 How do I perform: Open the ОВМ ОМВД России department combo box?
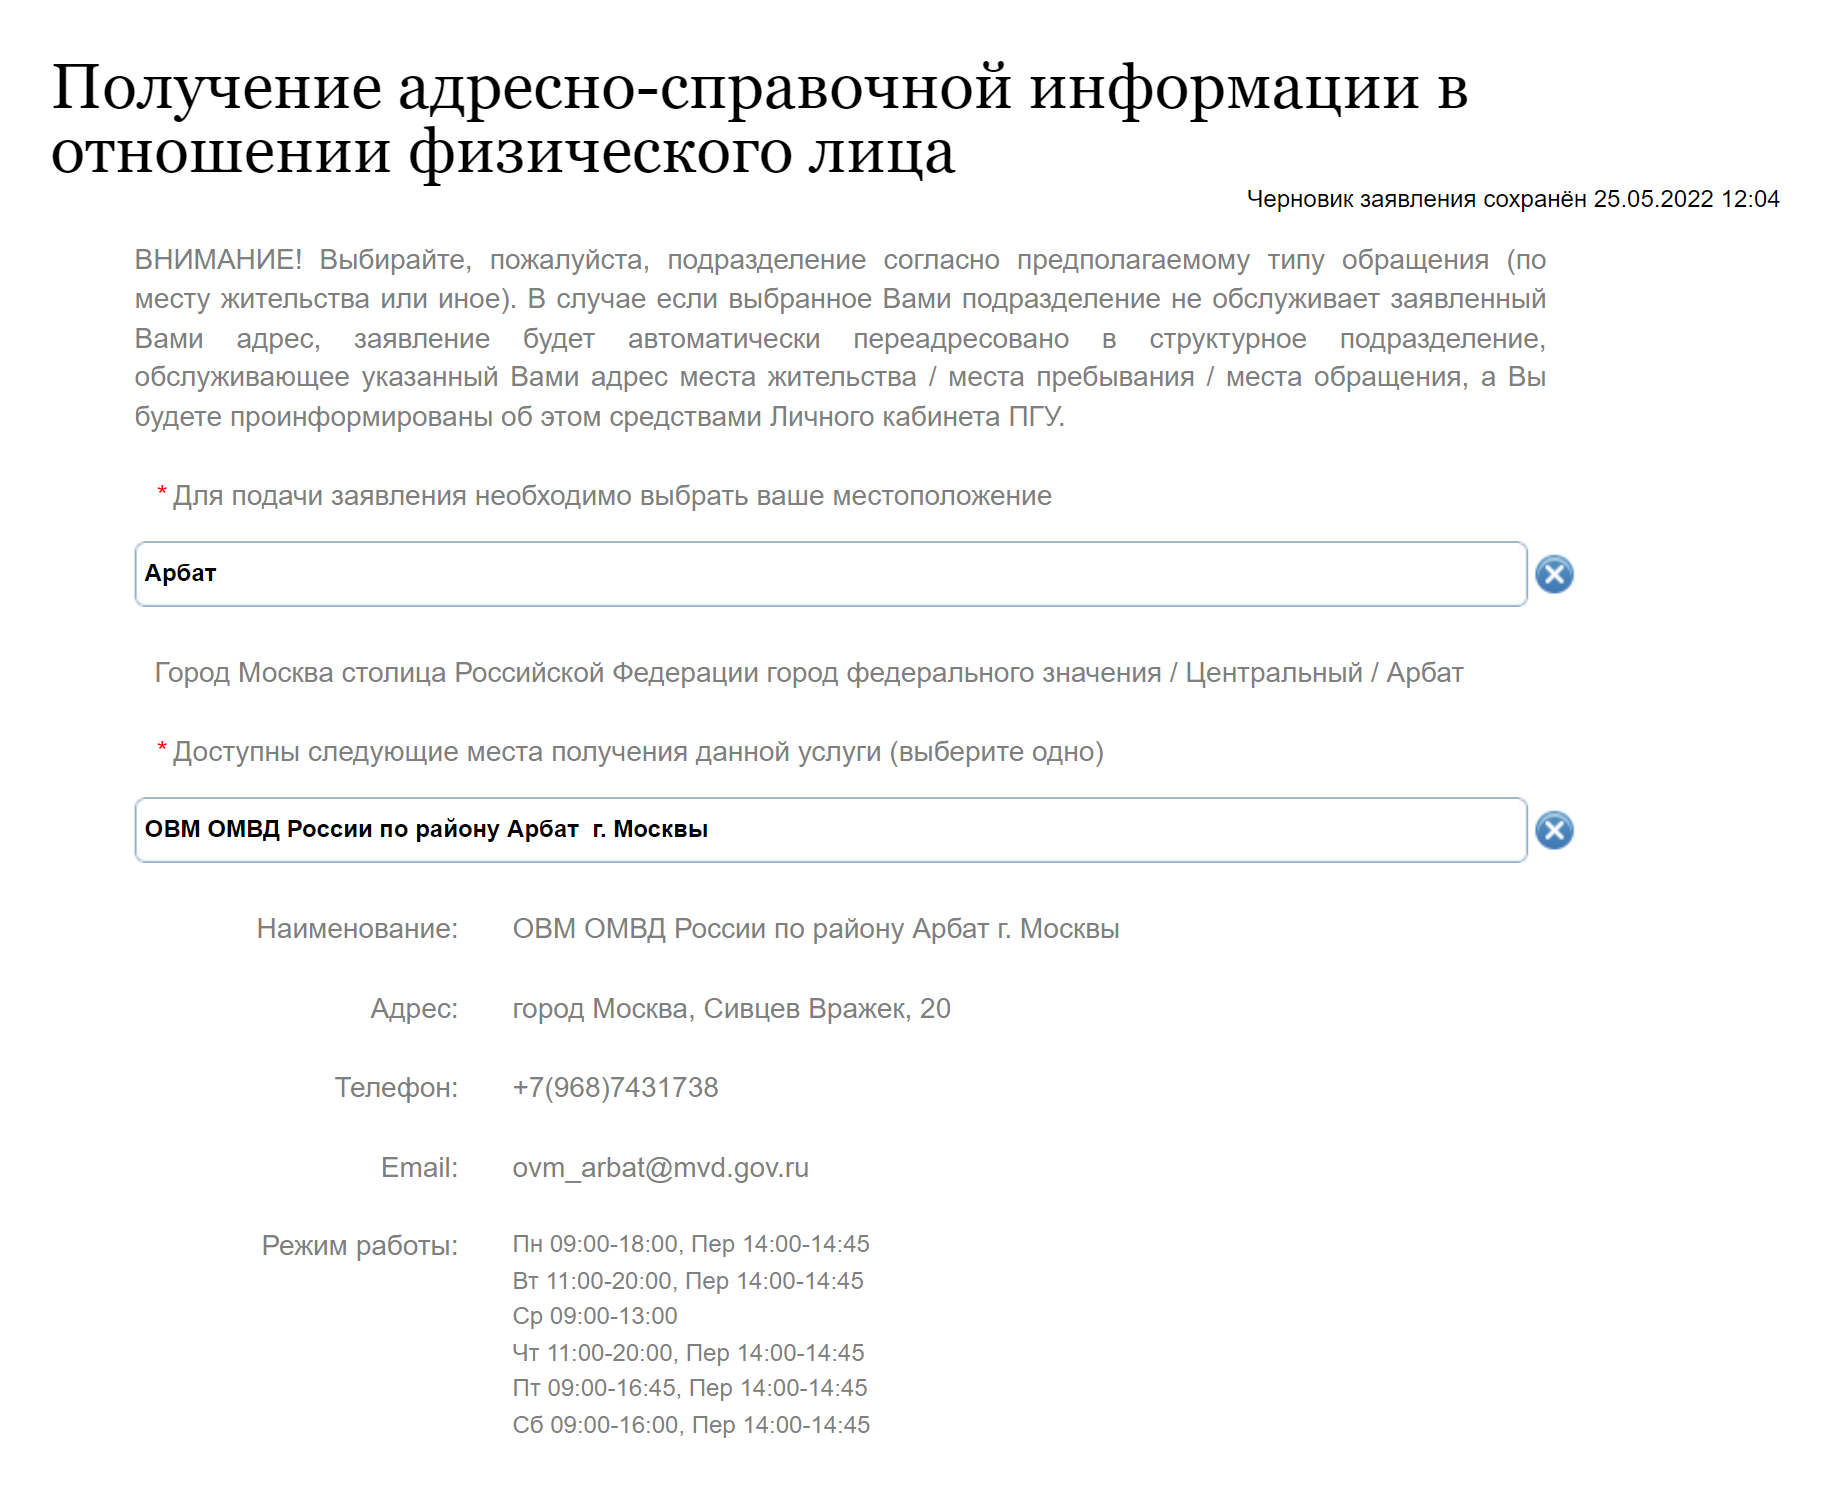831,830
